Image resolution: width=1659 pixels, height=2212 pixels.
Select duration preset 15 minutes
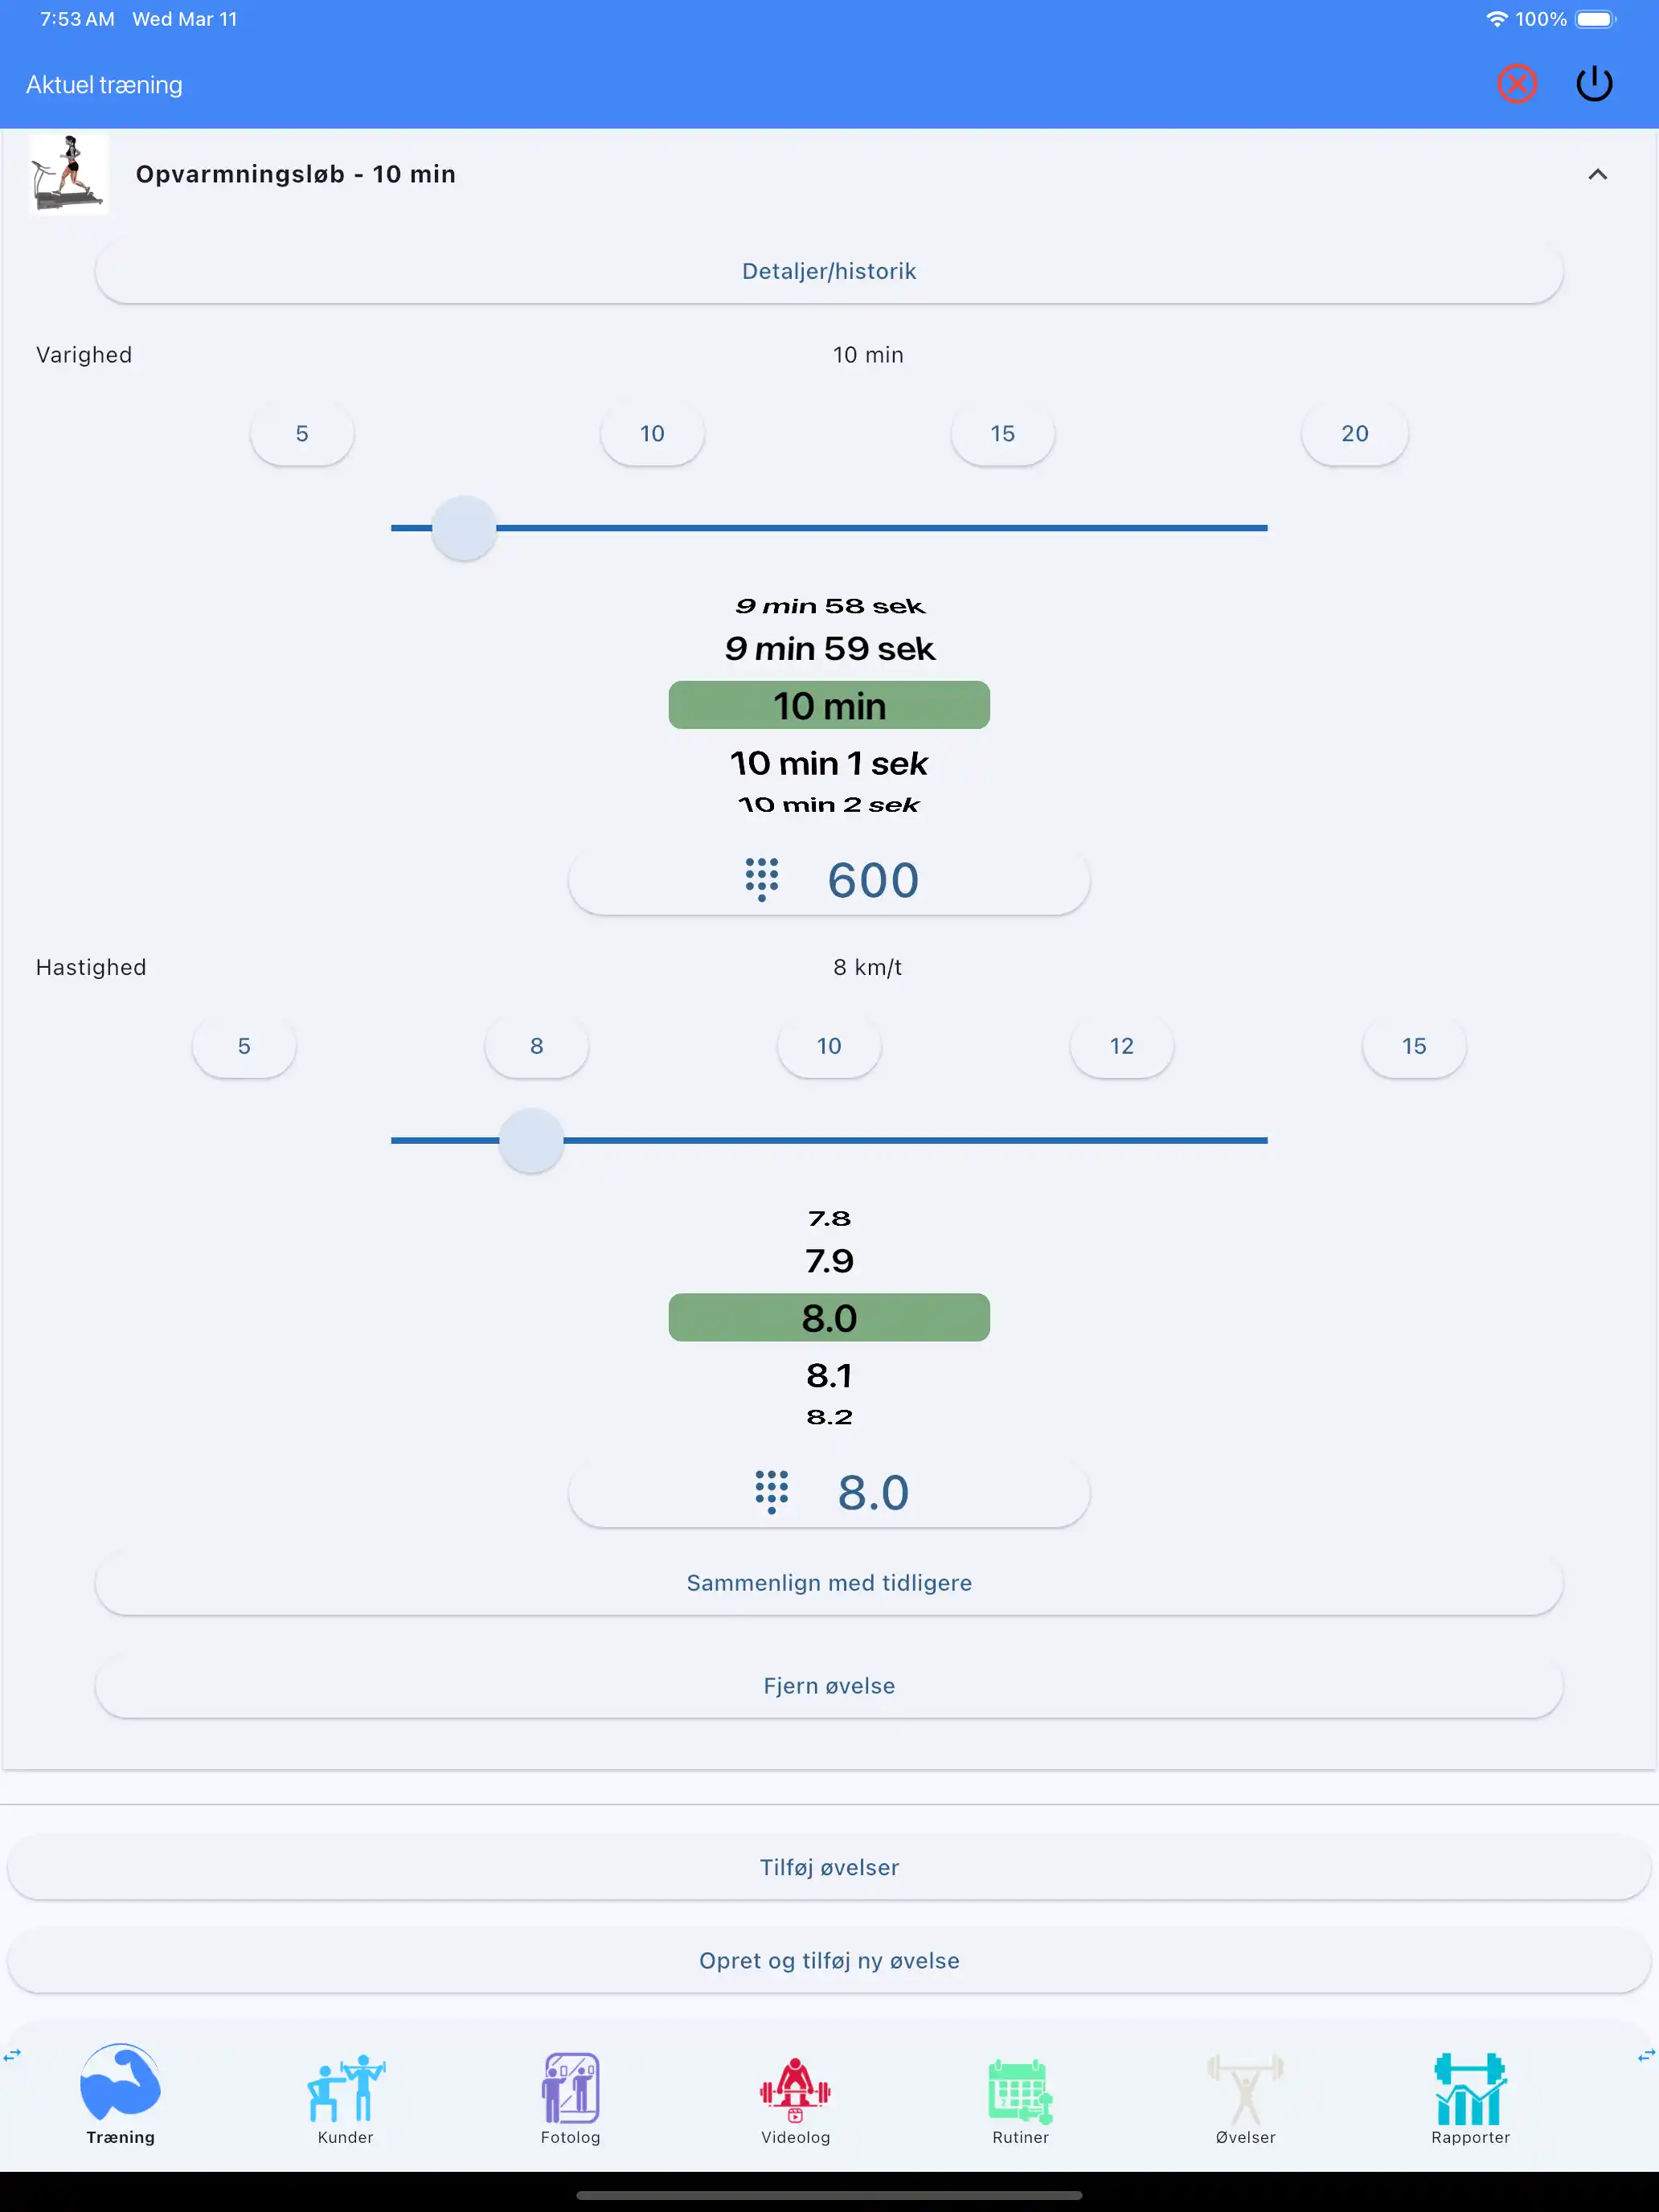click(x=1003, y=433)
